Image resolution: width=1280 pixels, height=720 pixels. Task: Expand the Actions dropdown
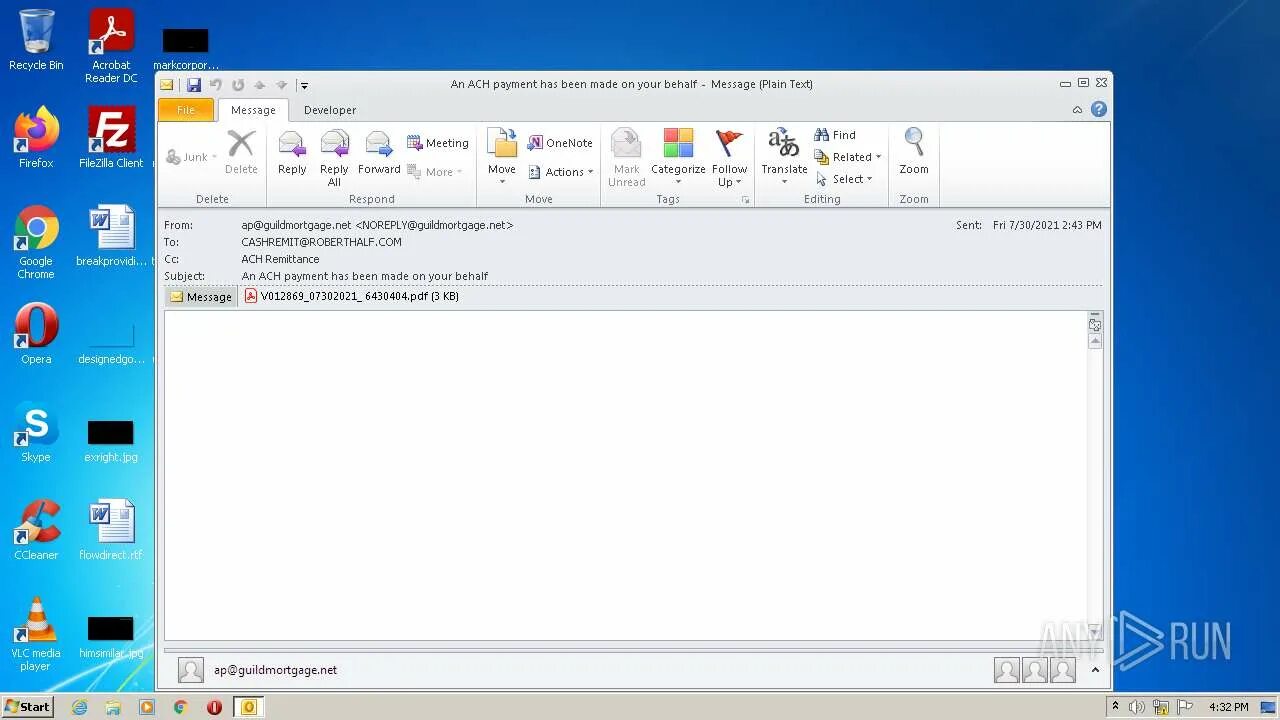click(561, 171)
